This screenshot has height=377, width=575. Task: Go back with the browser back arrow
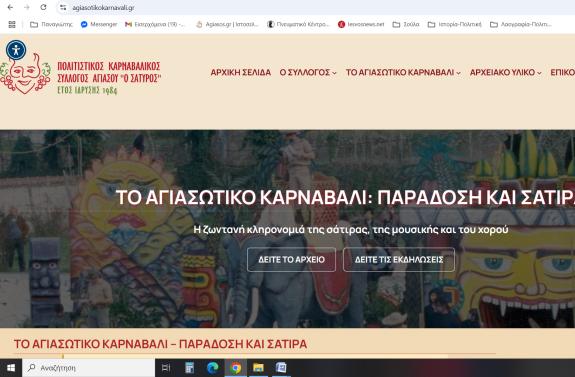click(x=10, y=7)
